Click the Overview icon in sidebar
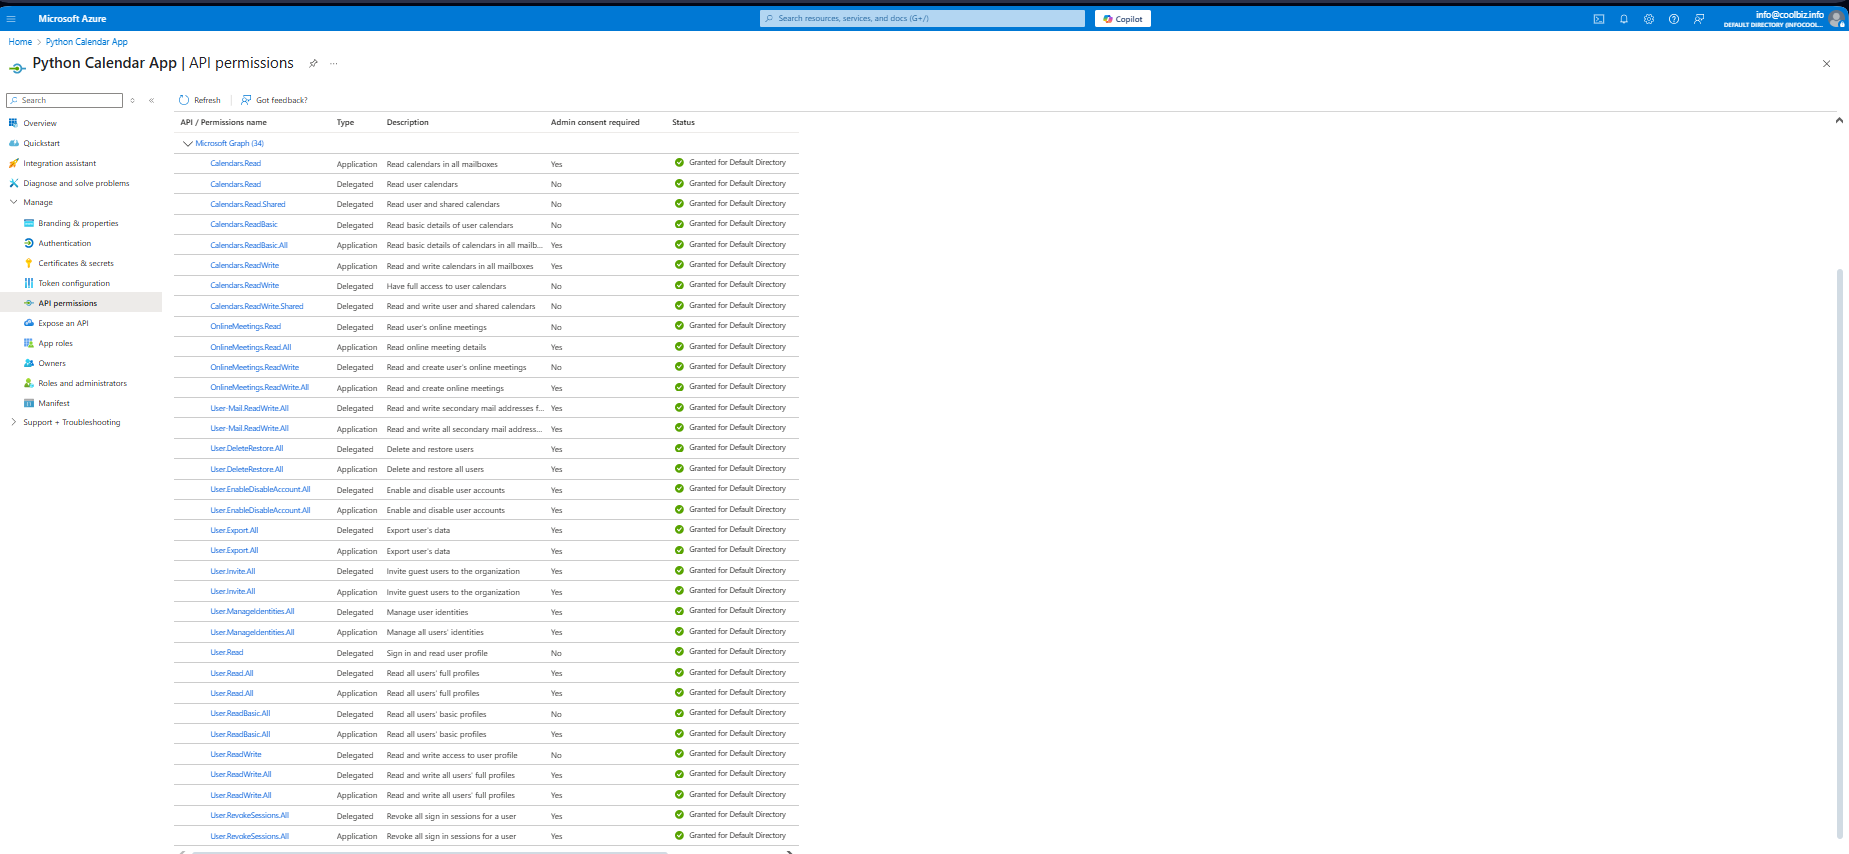Image resolution: width=1849 pixels, height=854 pixels. pyautogui.click(x=14, y=123)
